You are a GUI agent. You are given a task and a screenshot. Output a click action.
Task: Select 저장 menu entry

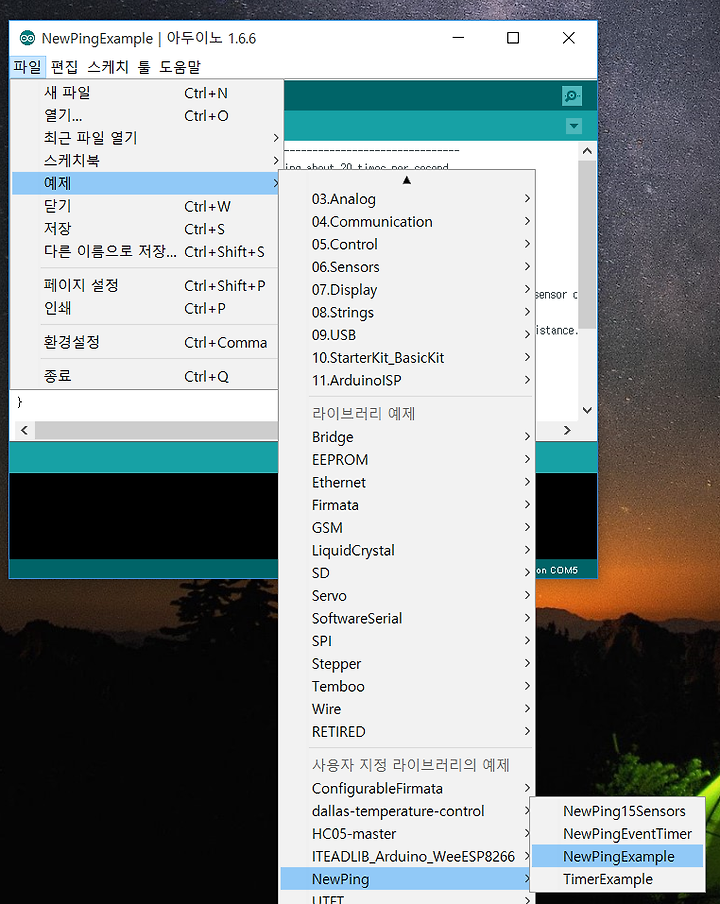[146, 229]
